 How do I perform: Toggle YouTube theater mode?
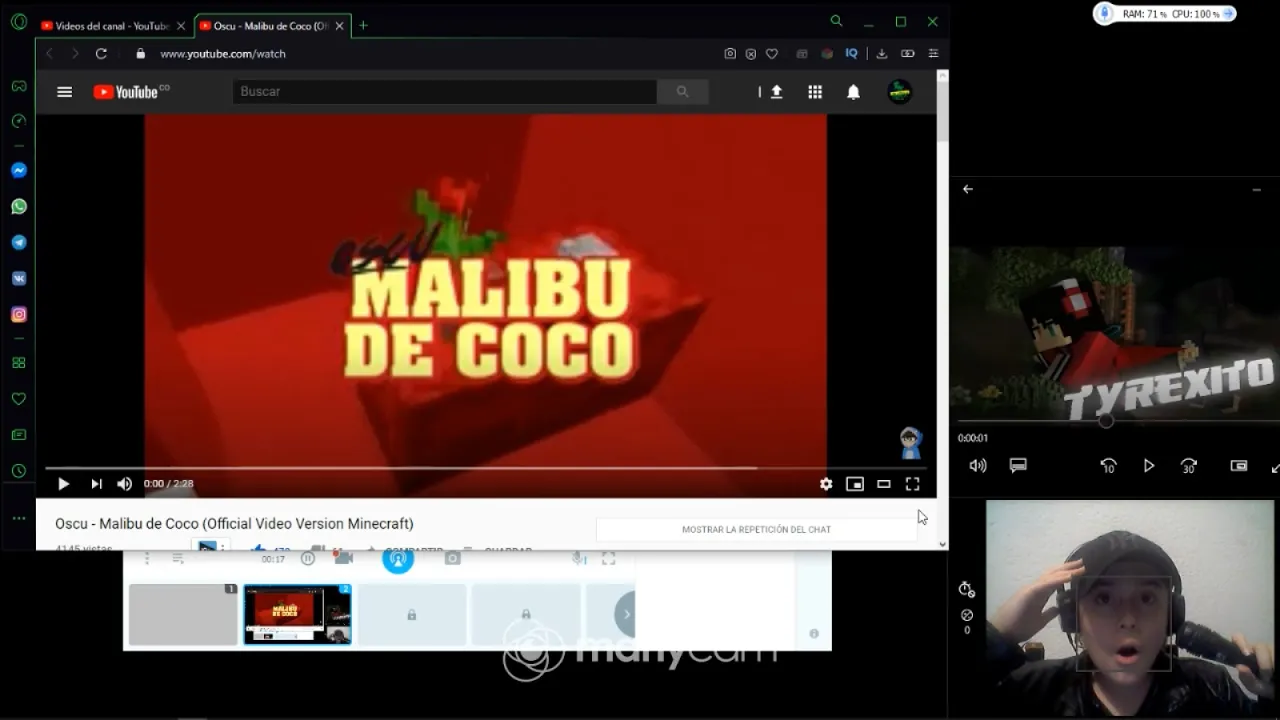884,484
